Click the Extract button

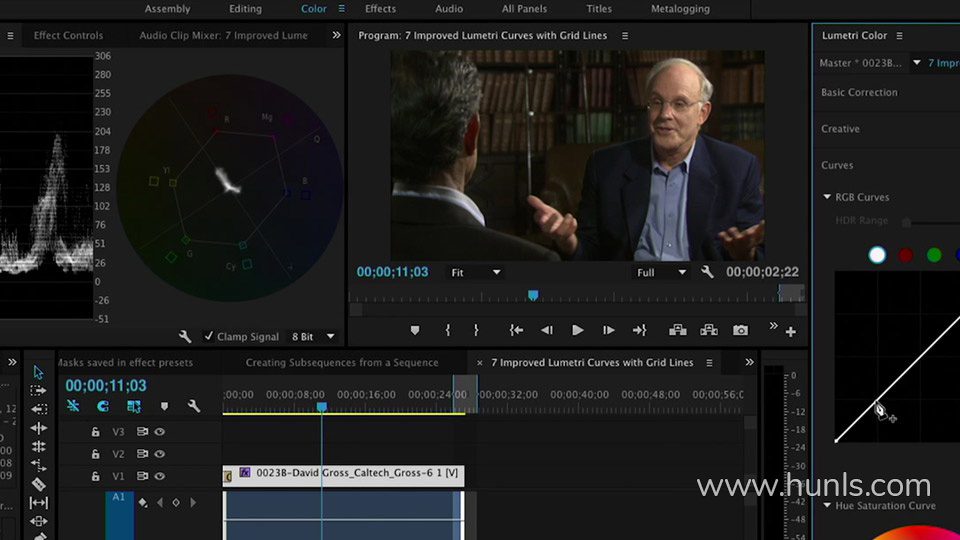(x=709, y=330)
